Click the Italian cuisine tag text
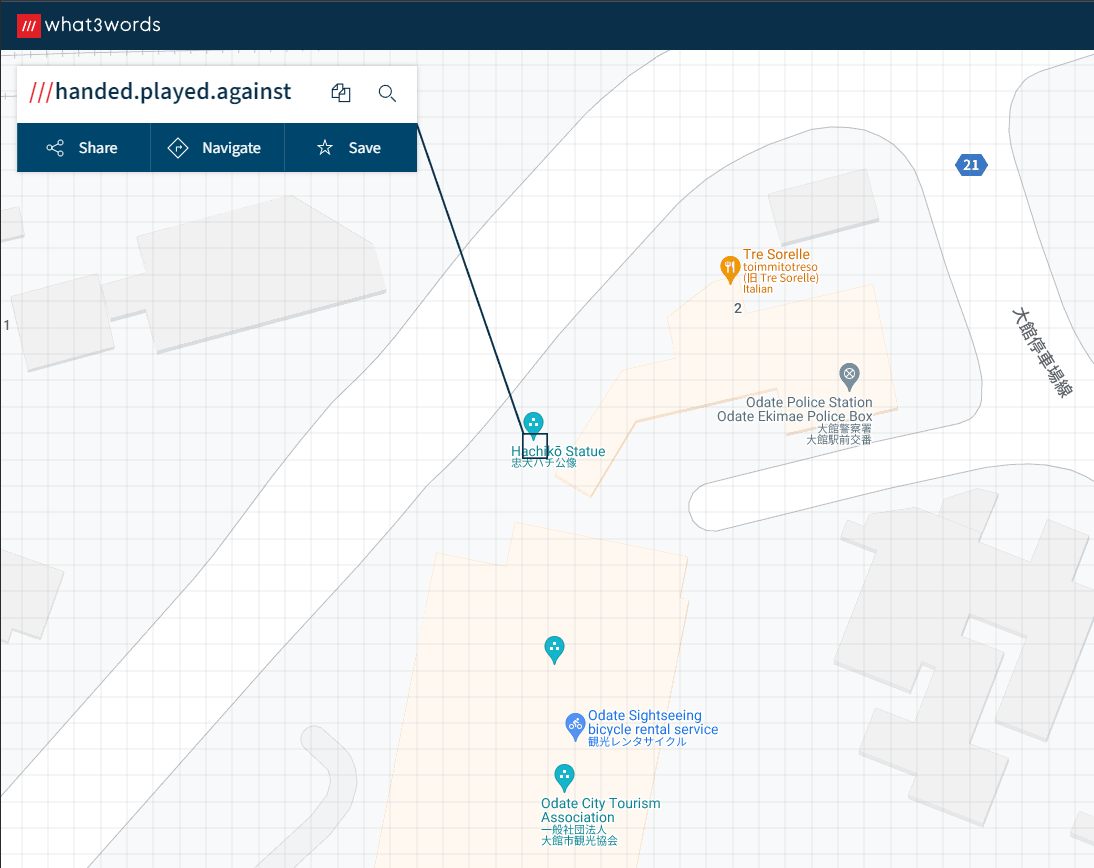The image size is (1094, 868). (758, 289)
